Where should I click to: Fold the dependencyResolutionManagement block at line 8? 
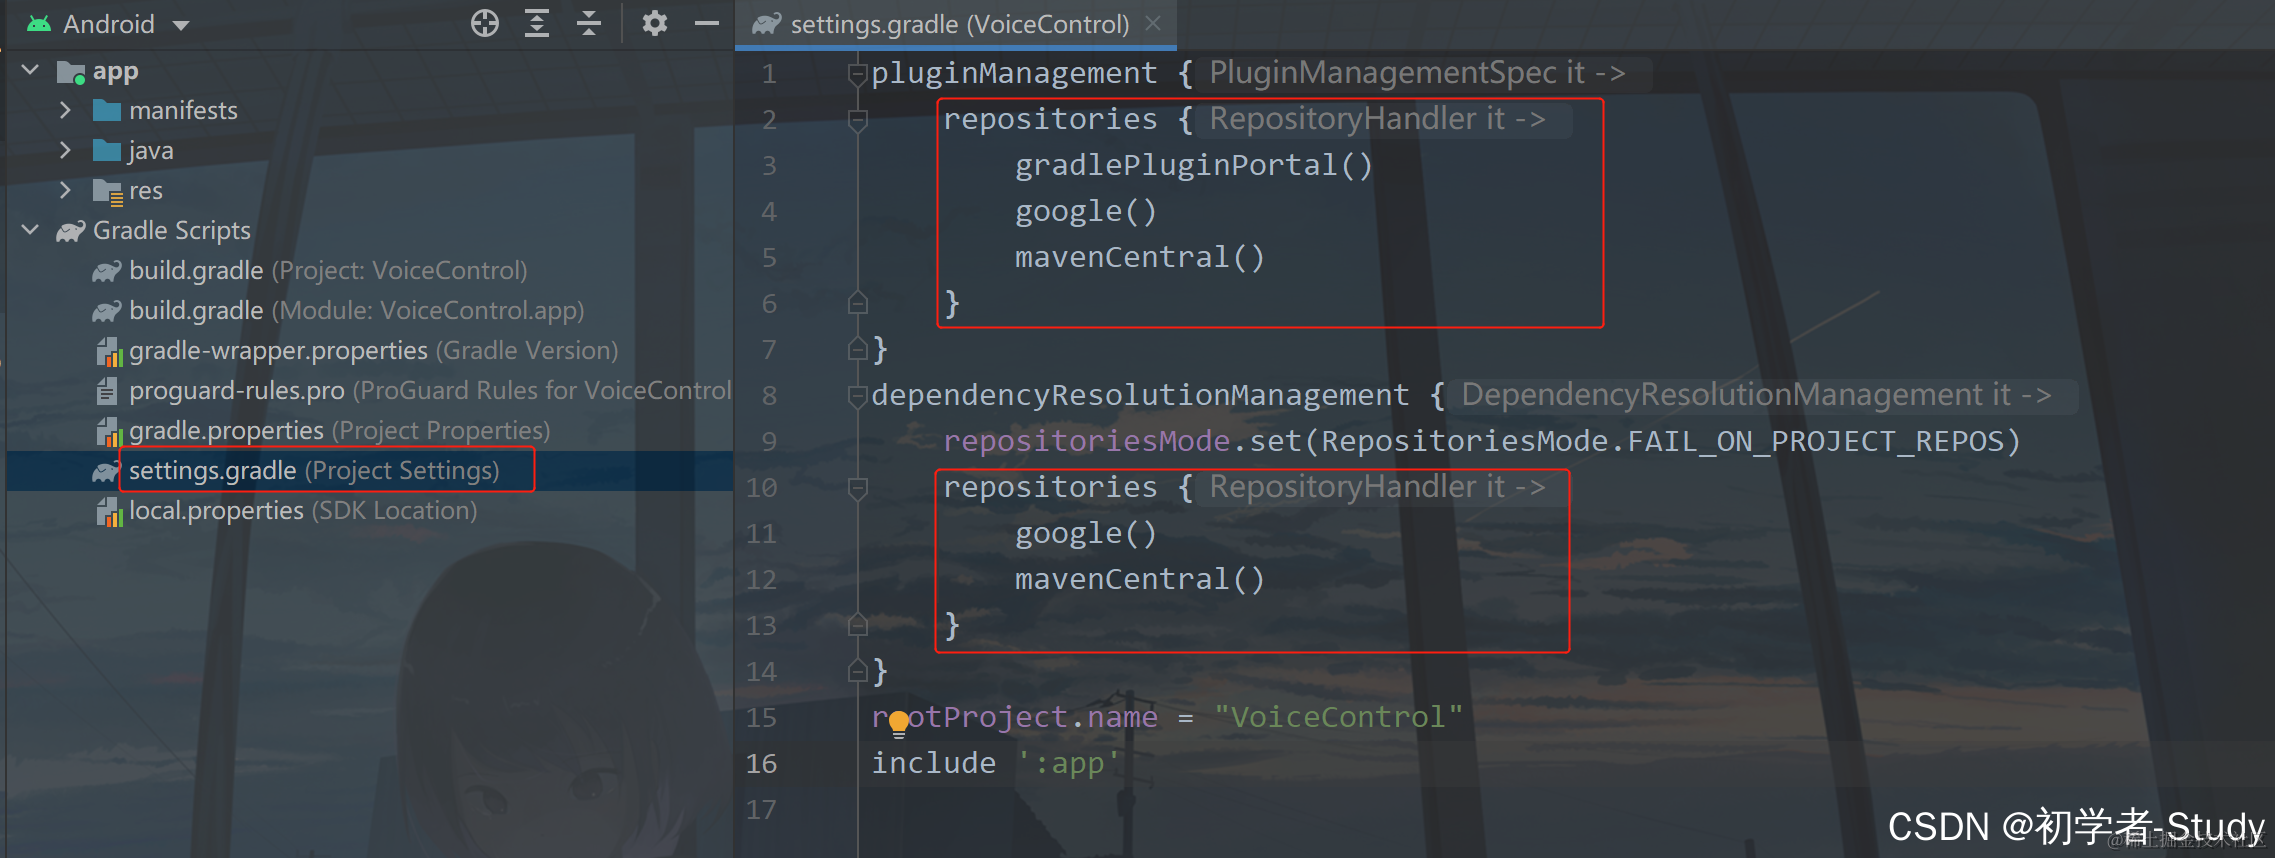tap(857, 395)
